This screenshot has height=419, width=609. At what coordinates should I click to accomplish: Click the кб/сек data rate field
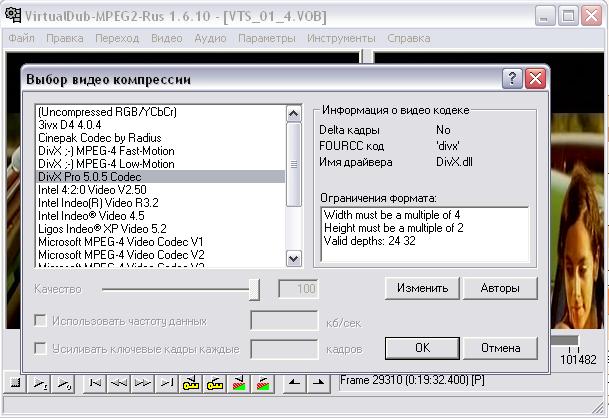[284, 320]
